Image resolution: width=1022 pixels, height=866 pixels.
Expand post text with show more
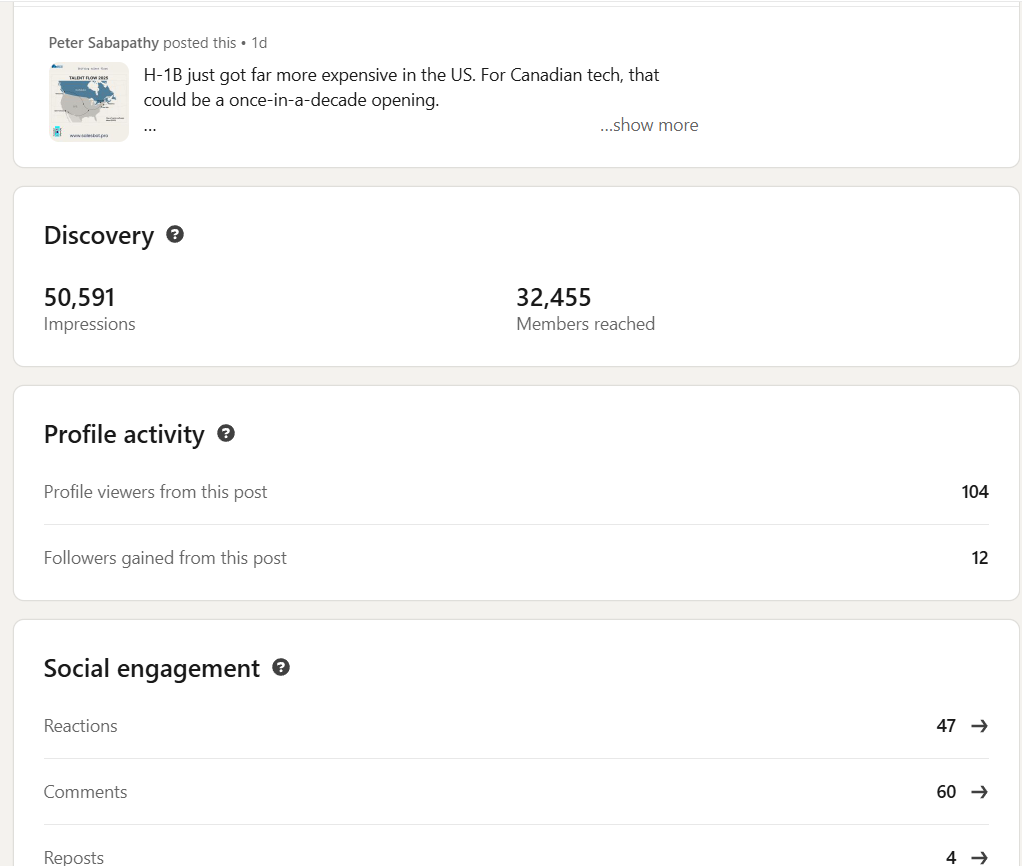coord(649,125)
